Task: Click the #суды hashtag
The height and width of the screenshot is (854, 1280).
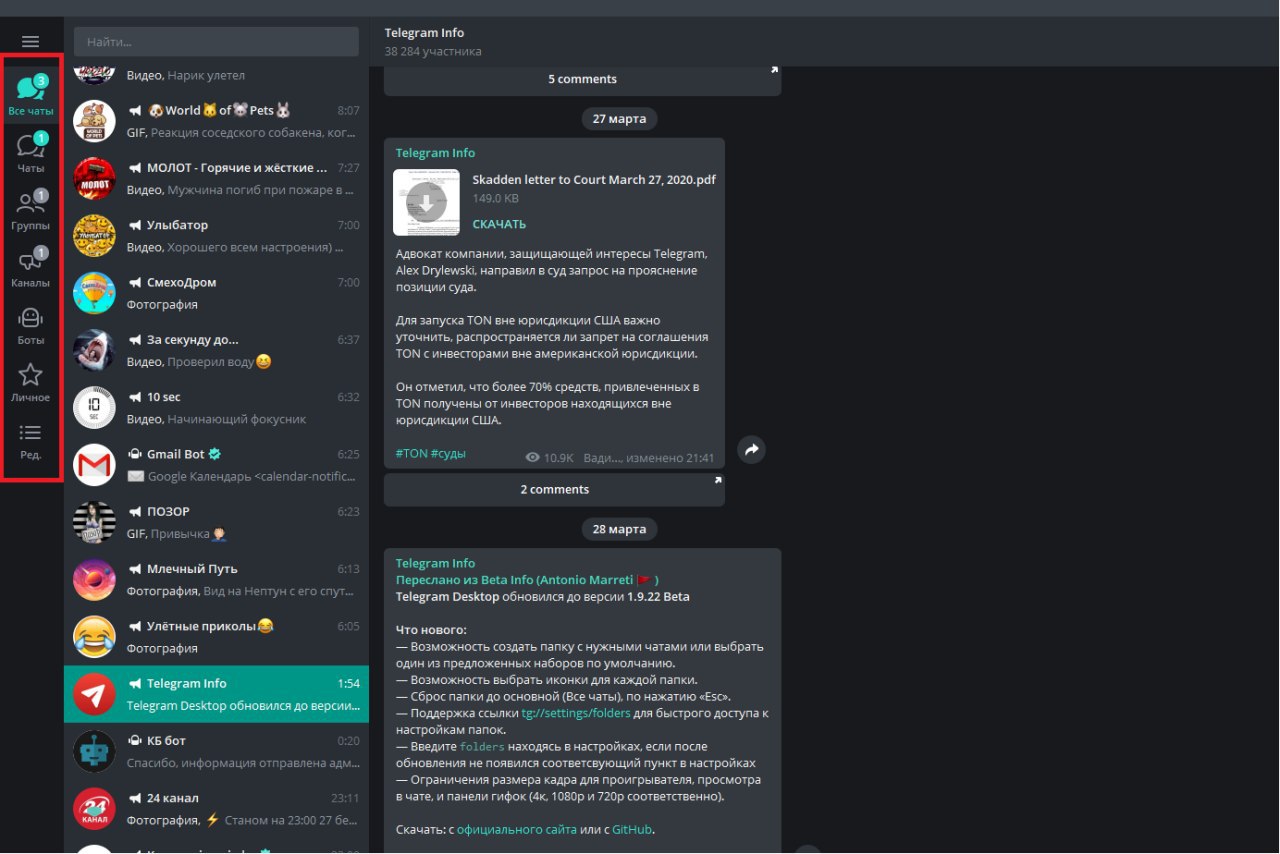Action: click(448, 454)
